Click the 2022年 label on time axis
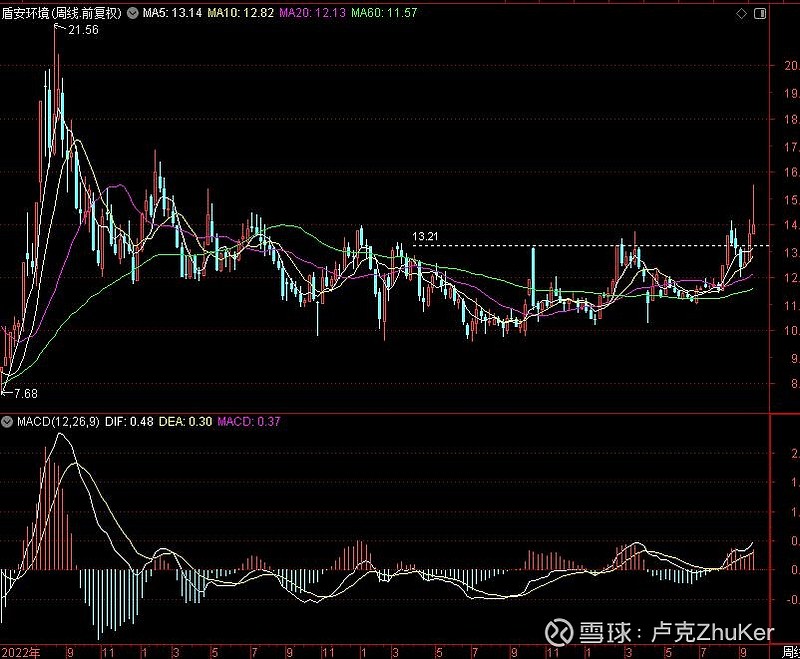 click(20, 652)
